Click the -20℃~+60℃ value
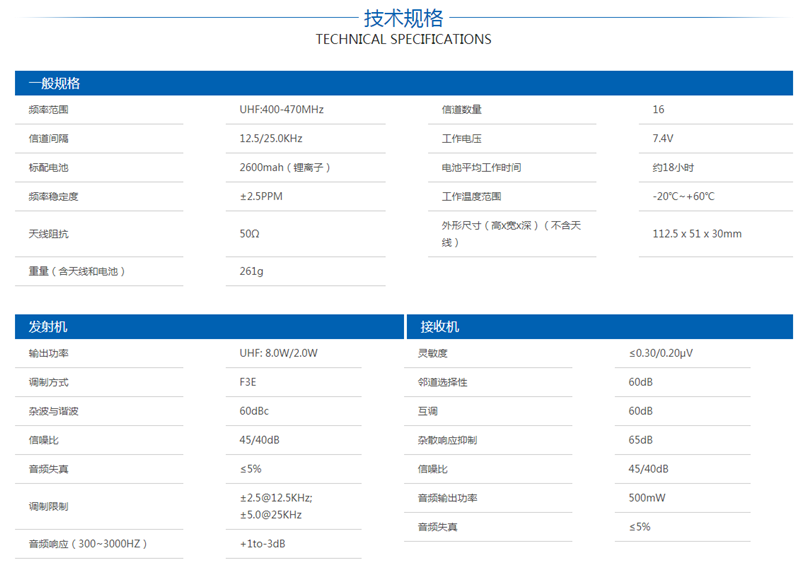The width and height of the screenshot is (800, 567). tap(684, 197)
